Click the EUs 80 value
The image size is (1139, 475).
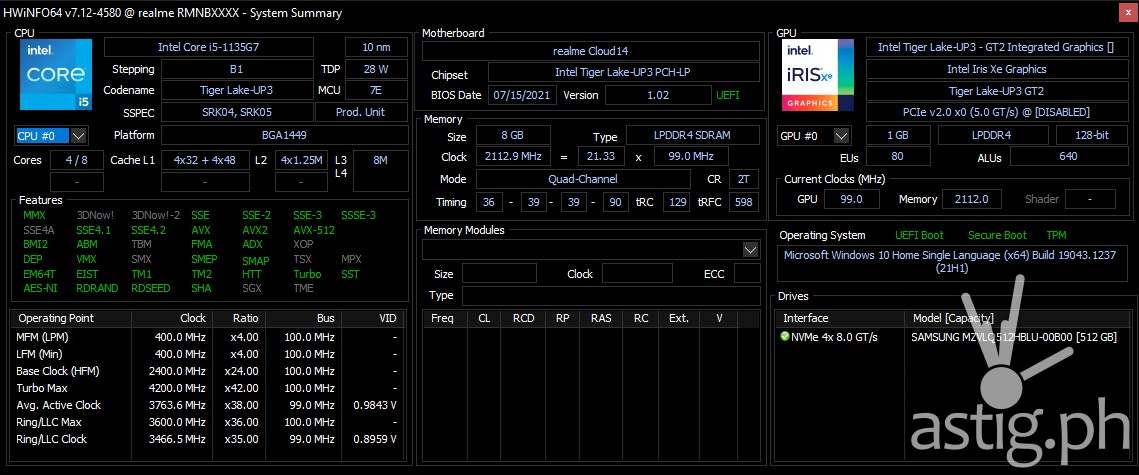898,157
